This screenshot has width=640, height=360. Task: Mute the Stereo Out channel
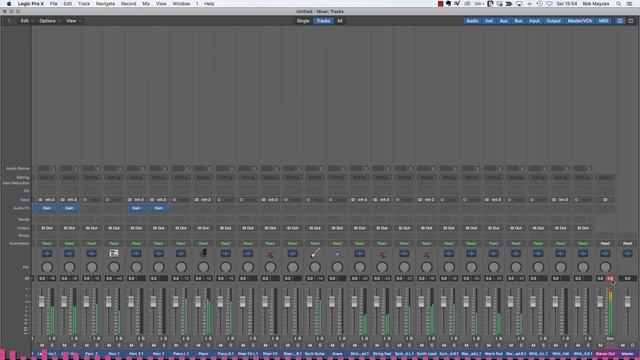(600, 345)
